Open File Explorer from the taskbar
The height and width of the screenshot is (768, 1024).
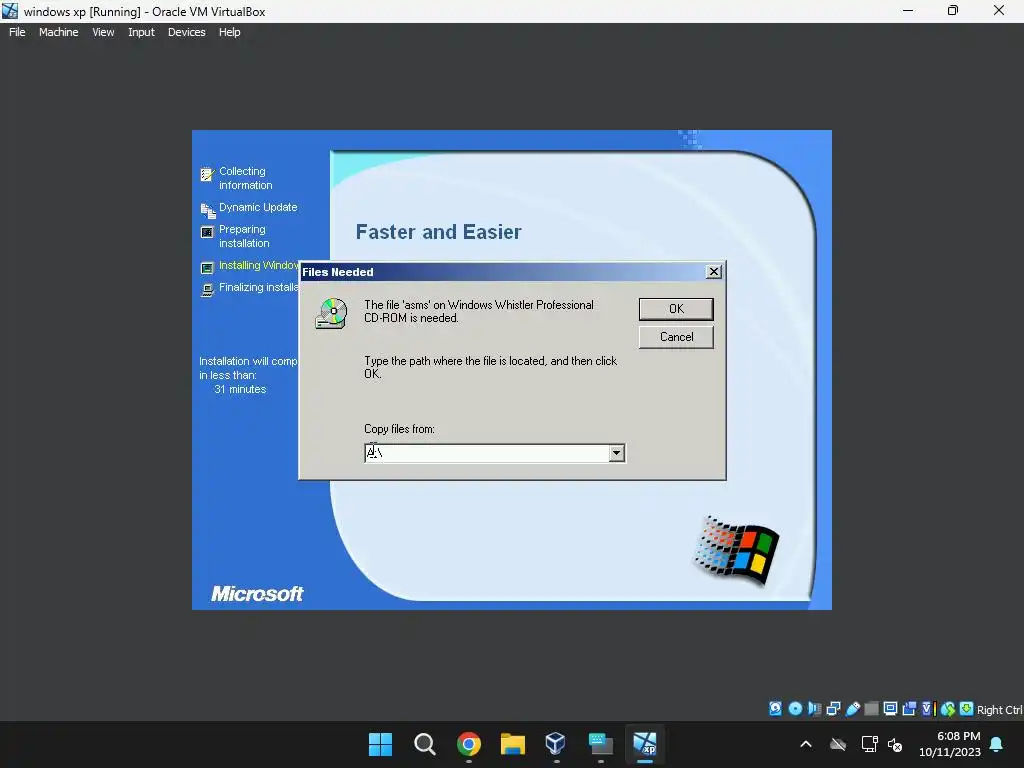513,744
